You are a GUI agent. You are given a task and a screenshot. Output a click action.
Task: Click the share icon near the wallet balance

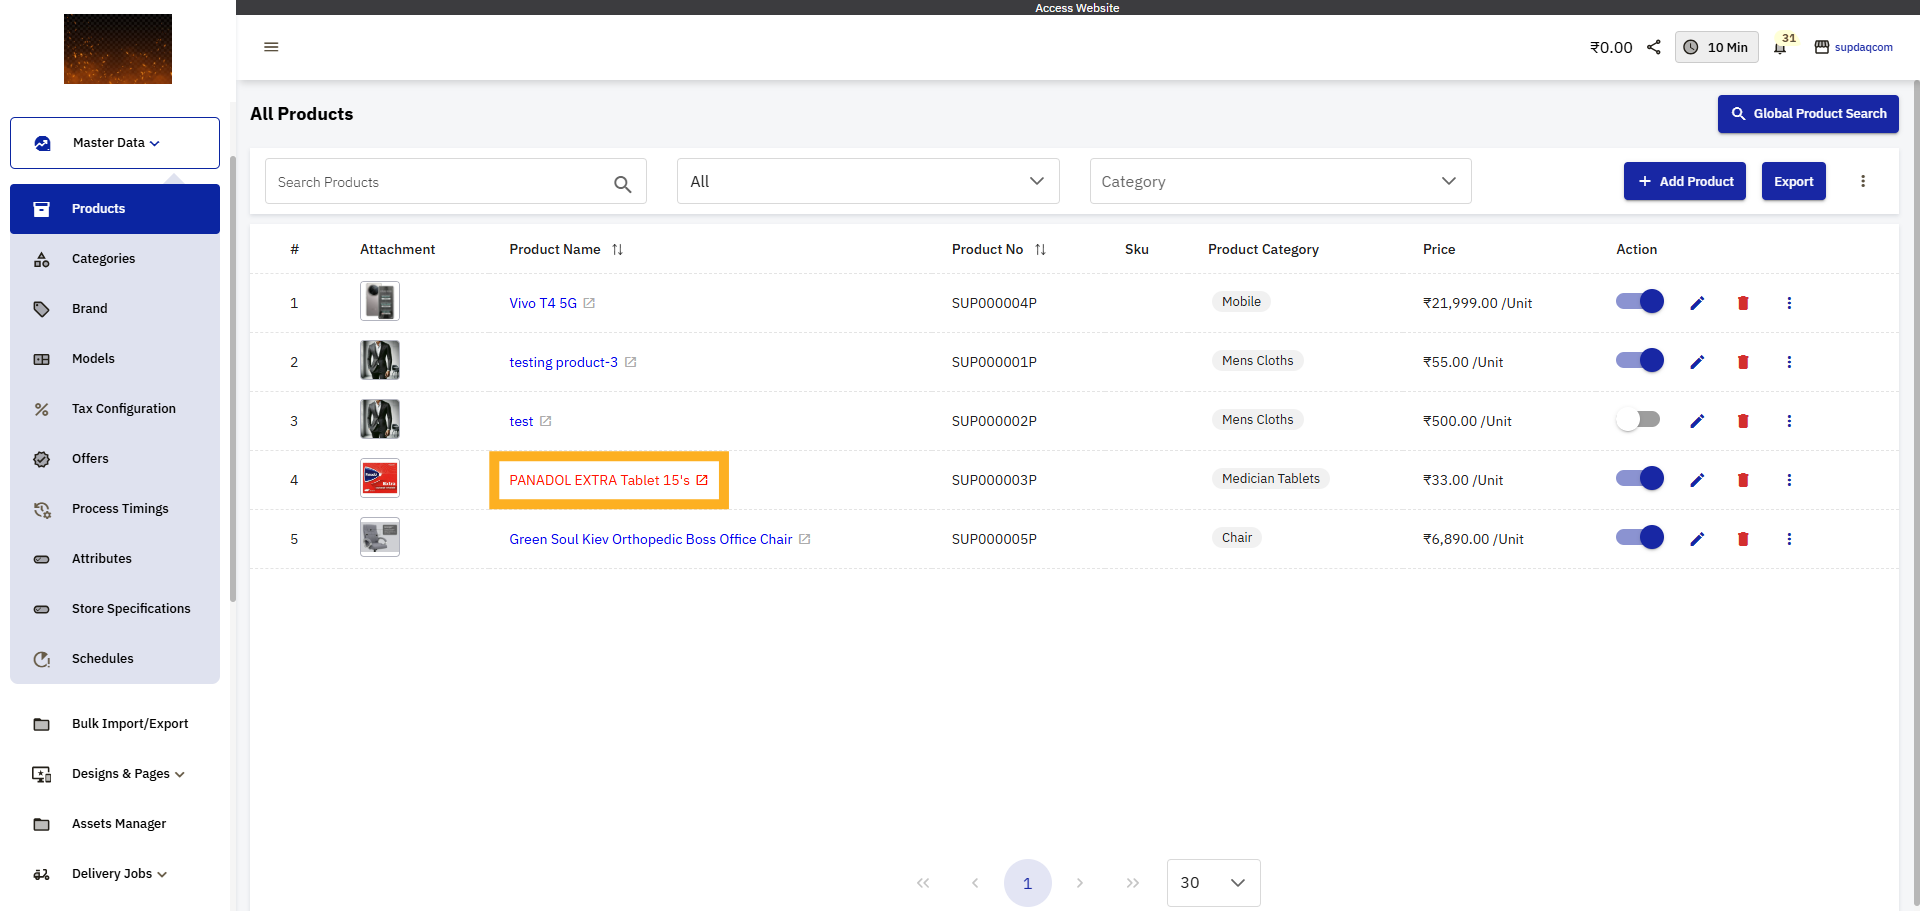(x=1653, y=47)
